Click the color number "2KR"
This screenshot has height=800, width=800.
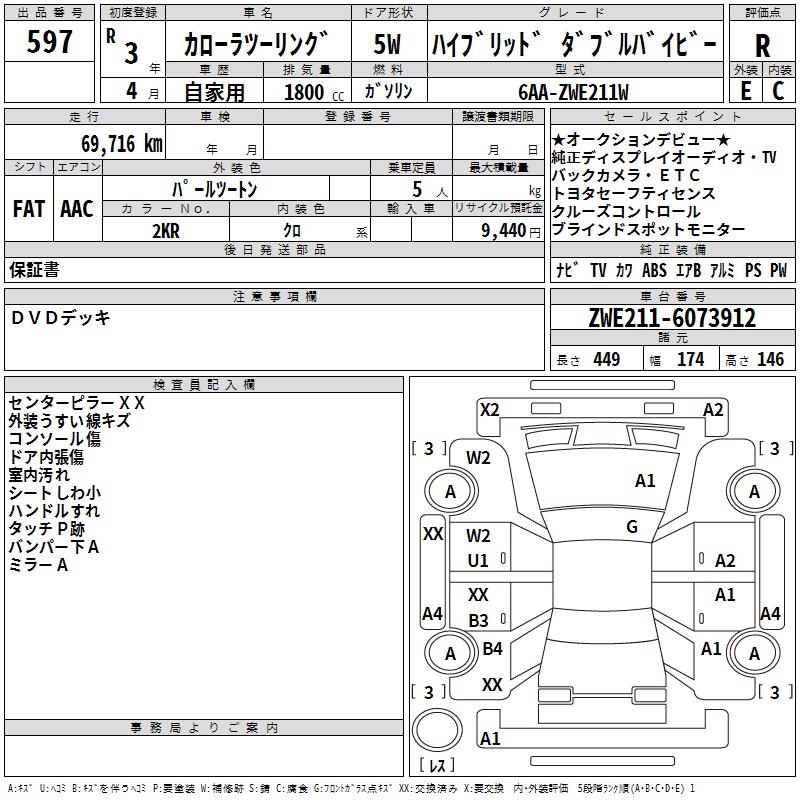[166, 231]
